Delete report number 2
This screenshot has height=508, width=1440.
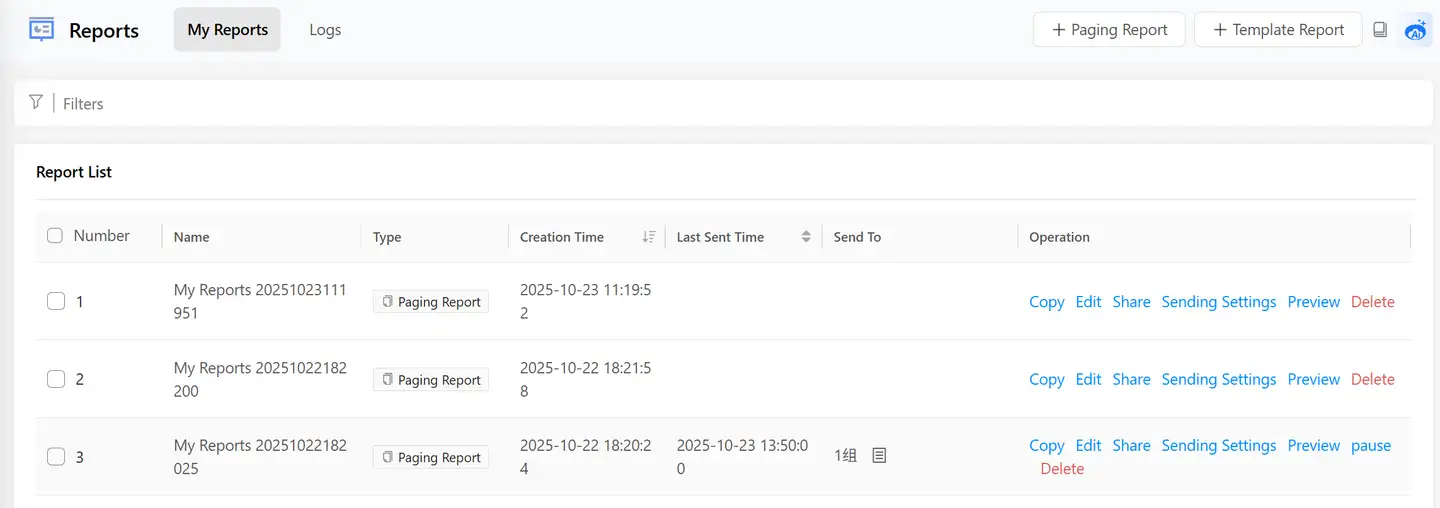(x=1372, y=380)
